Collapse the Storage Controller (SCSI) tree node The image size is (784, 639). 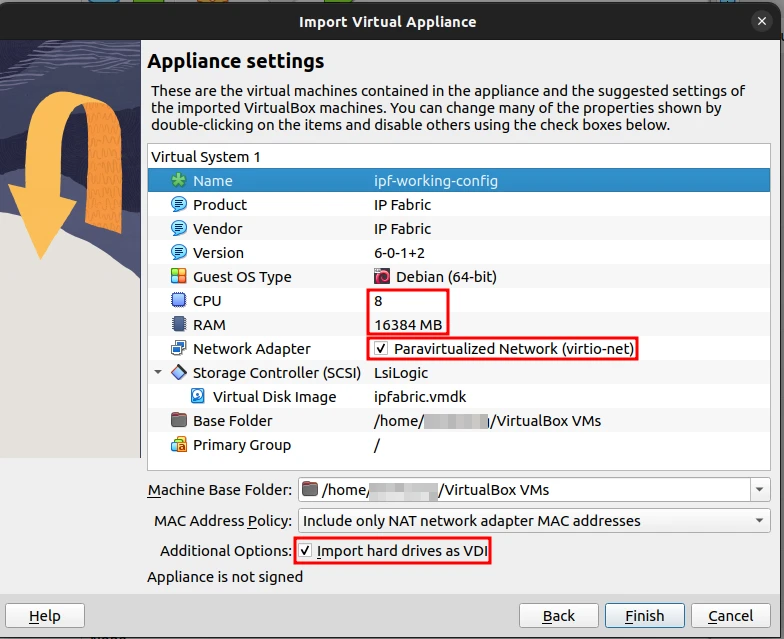[157, 373]
